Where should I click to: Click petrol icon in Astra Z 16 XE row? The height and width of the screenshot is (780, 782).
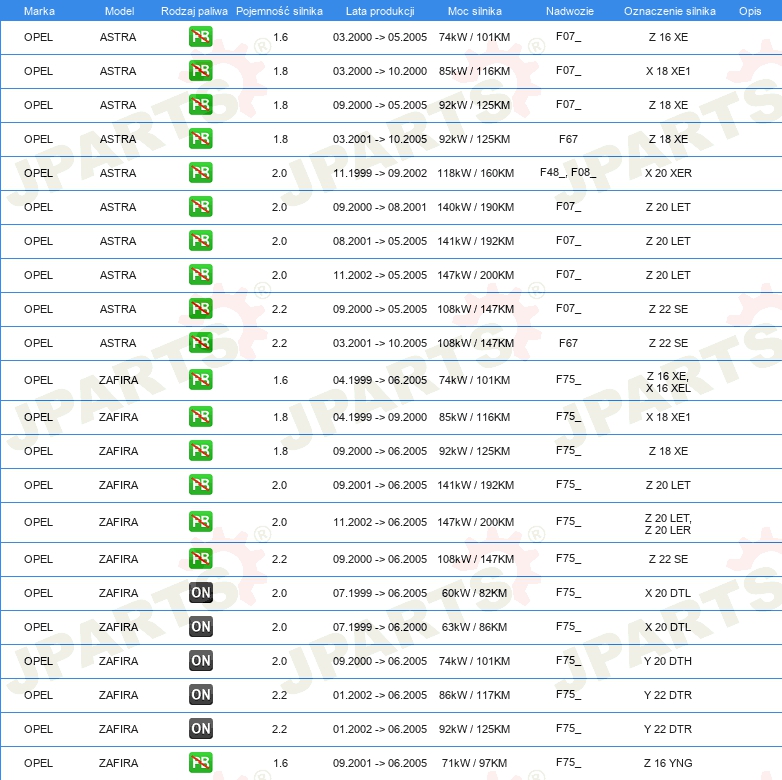point(200,37)
